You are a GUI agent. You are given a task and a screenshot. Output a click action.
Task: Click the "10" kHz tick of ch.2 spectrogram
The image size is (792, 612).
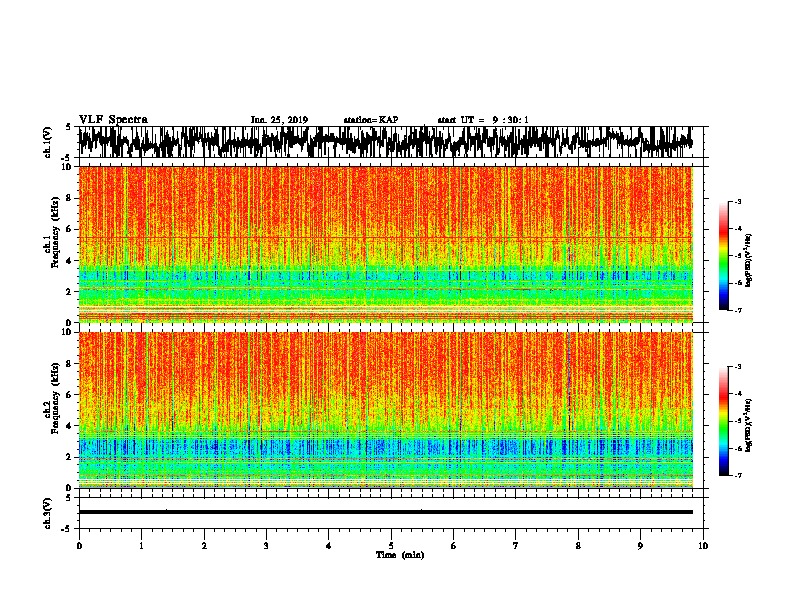(68, 332)
